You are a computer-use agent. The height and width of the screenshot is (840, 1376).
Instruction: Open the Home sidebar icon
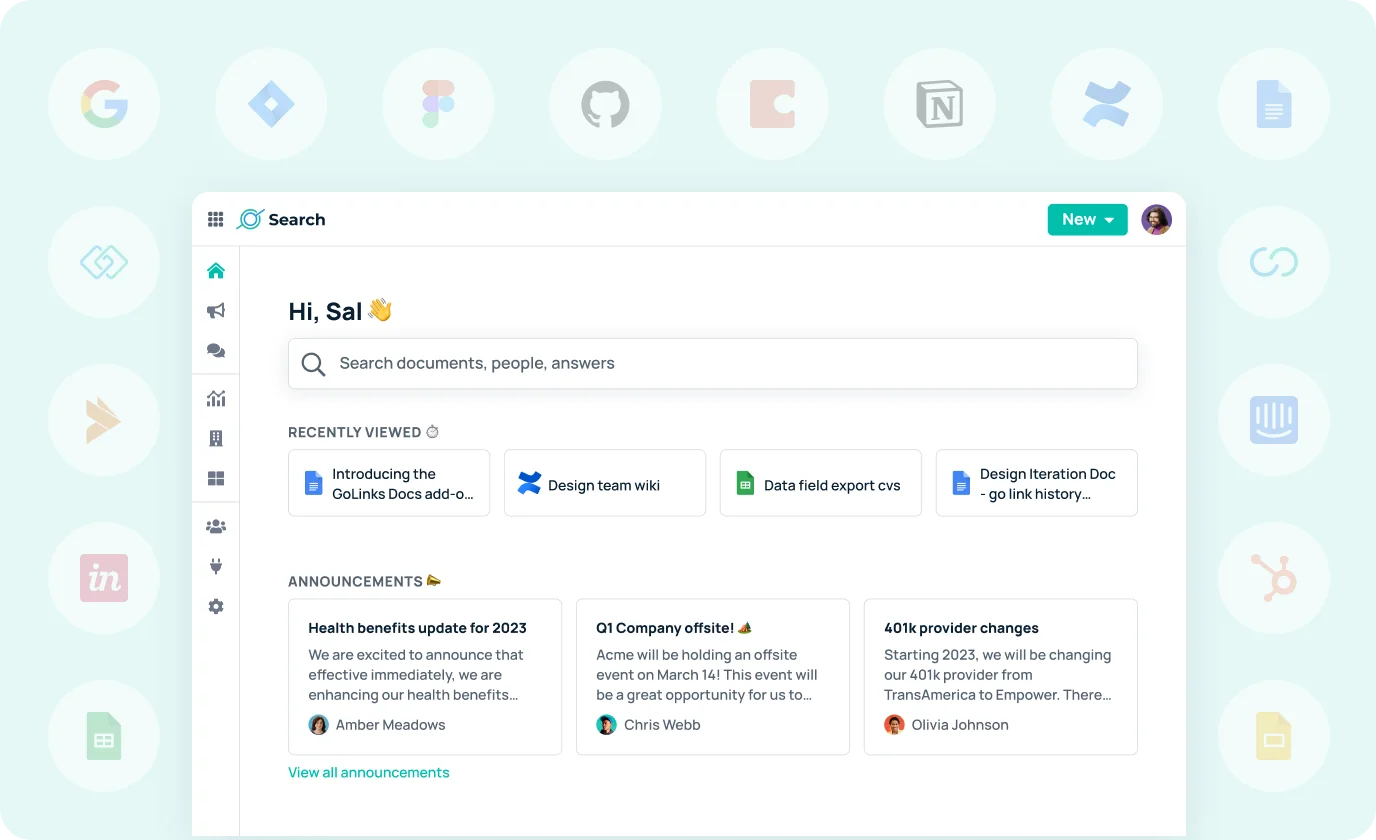click(215, 270)
